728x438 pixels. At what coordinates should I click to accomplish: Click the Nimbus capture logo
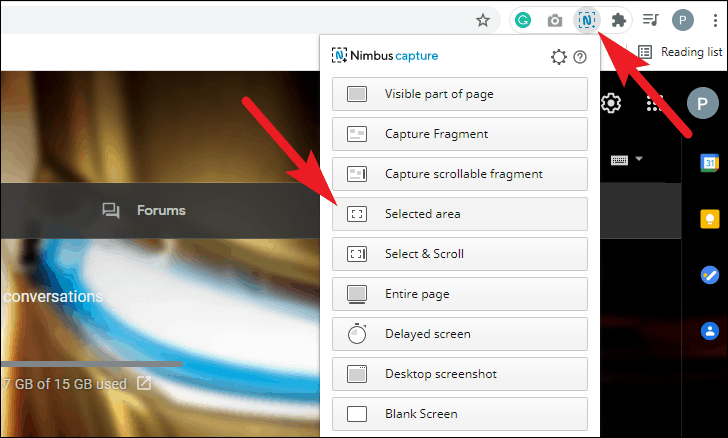coord(384,56)
